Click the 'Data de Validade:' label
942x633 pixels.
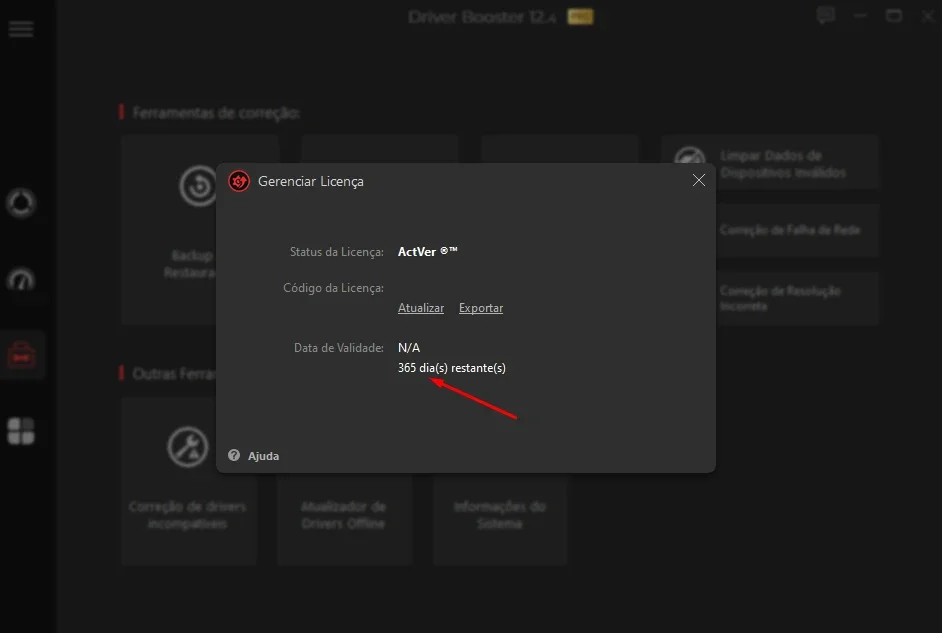click(339, 348)
